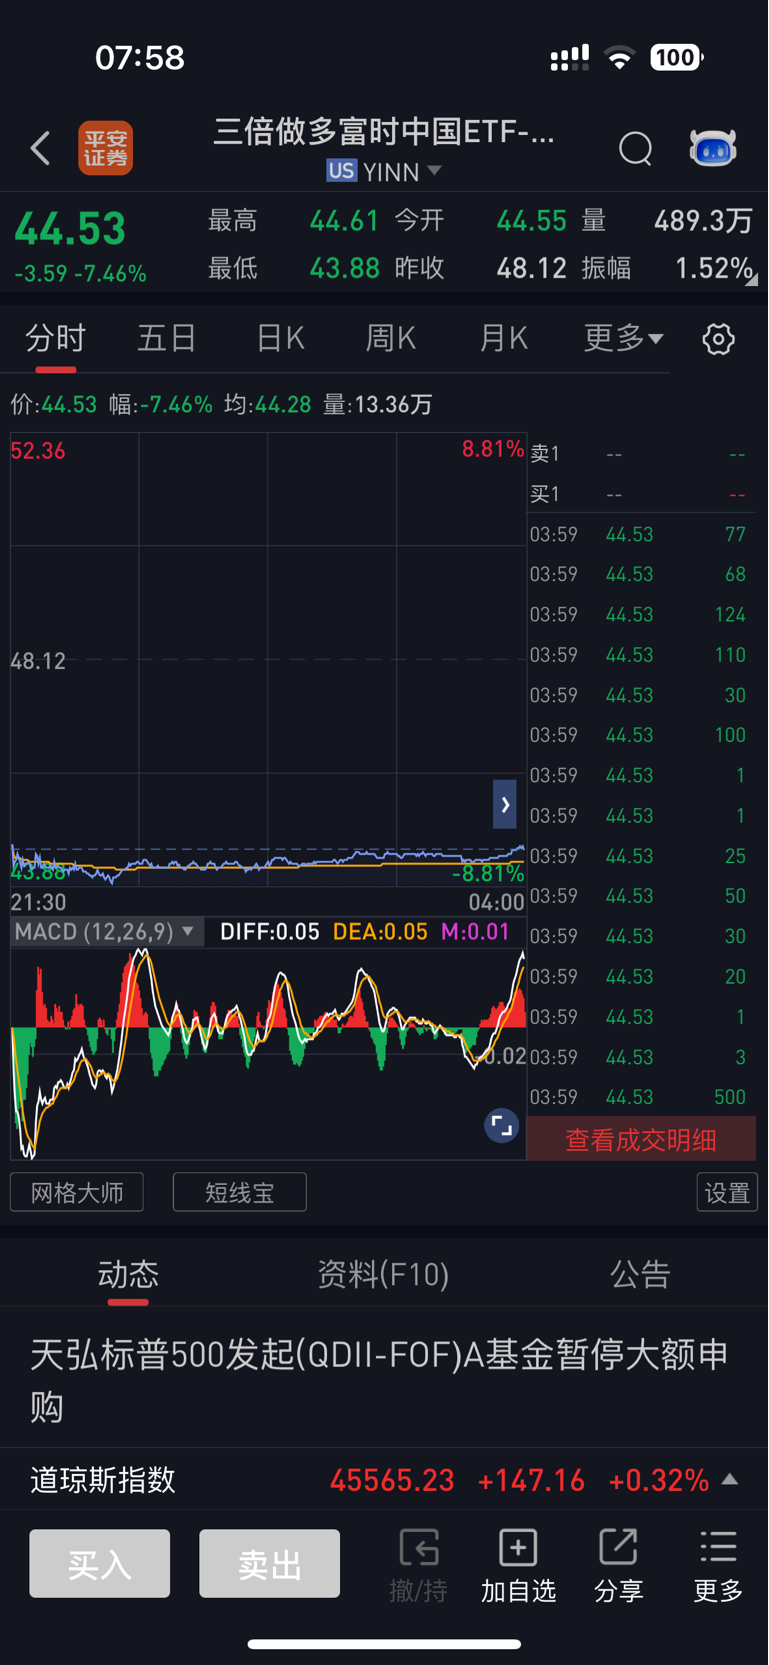Tap the 撤/持 icon

pyautogui.click(x=418, y=1564)
